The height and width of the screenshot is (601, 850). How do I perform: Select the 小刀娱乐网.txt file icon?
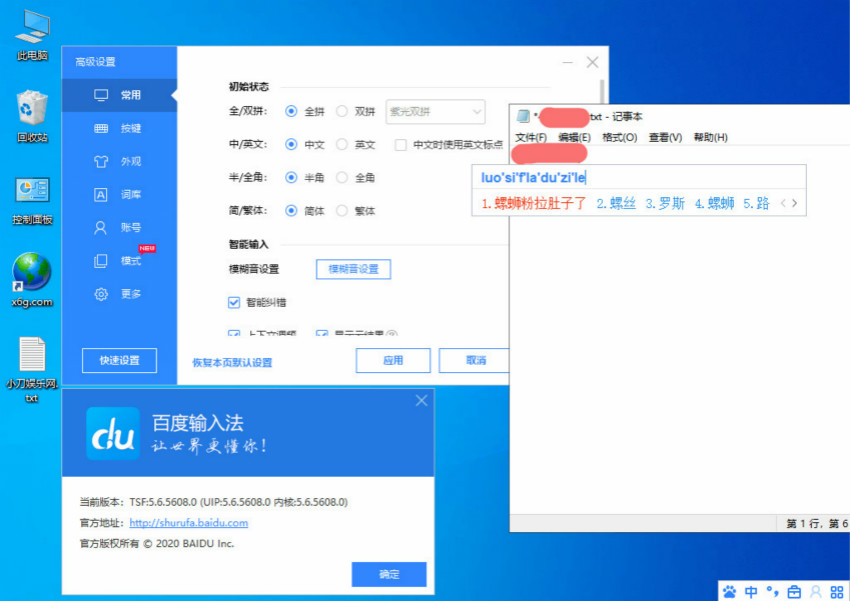[x=32, y=369]
